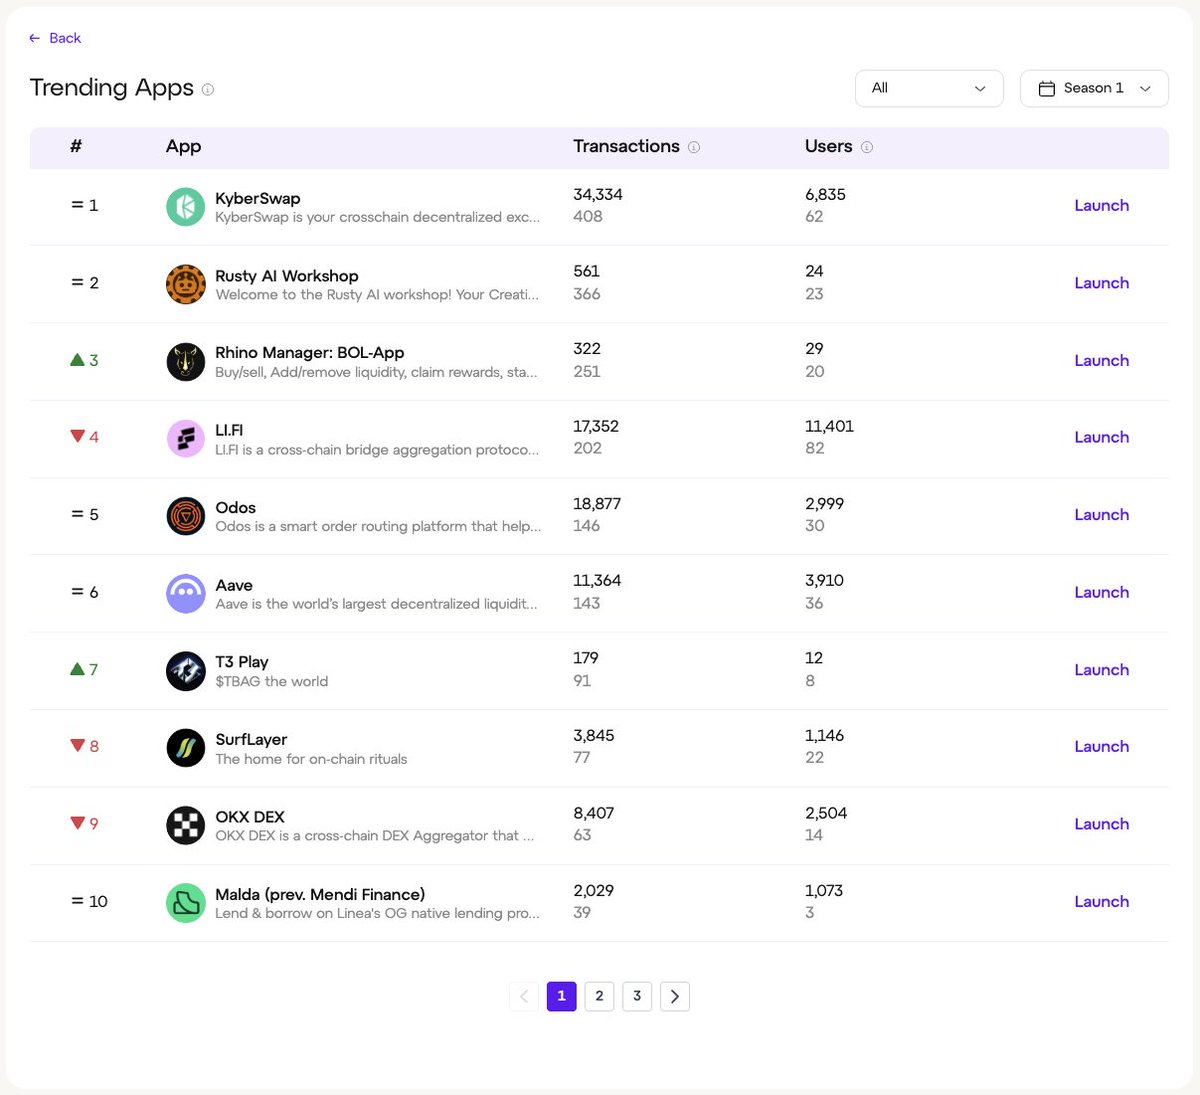This screenshot has height=1095, width=1200.
Task: Open the Season 1 selector
Action: coord(1094,88)
